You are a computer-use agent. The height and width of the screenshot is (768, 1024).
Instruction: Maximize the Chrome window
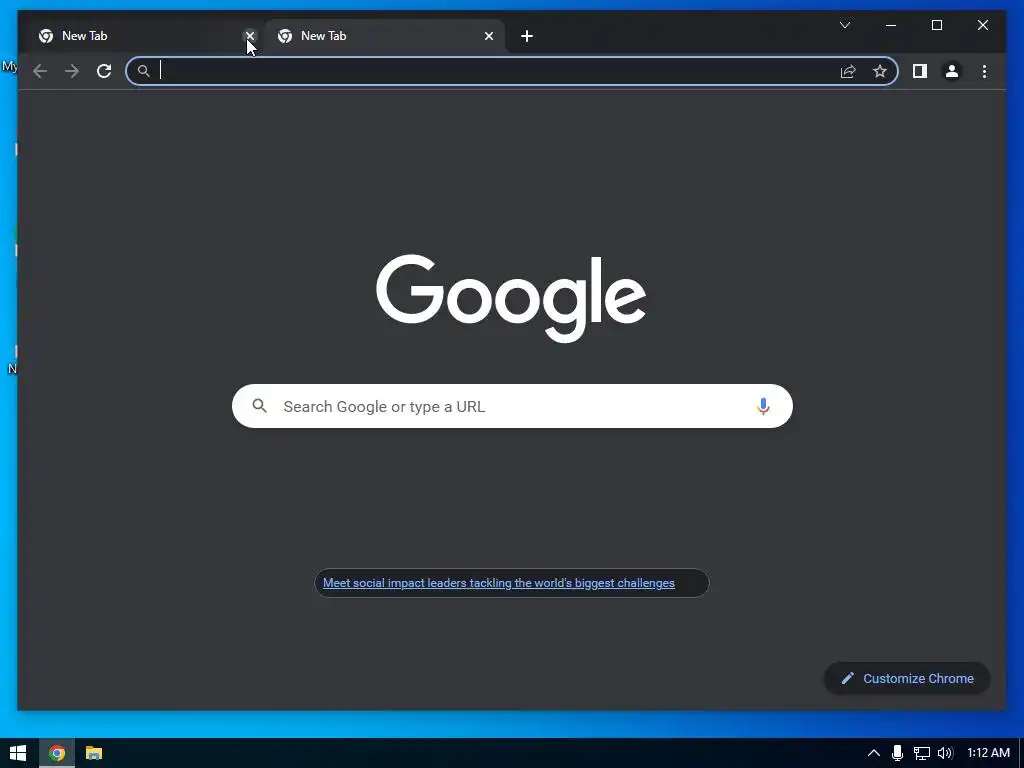(936, 25)
